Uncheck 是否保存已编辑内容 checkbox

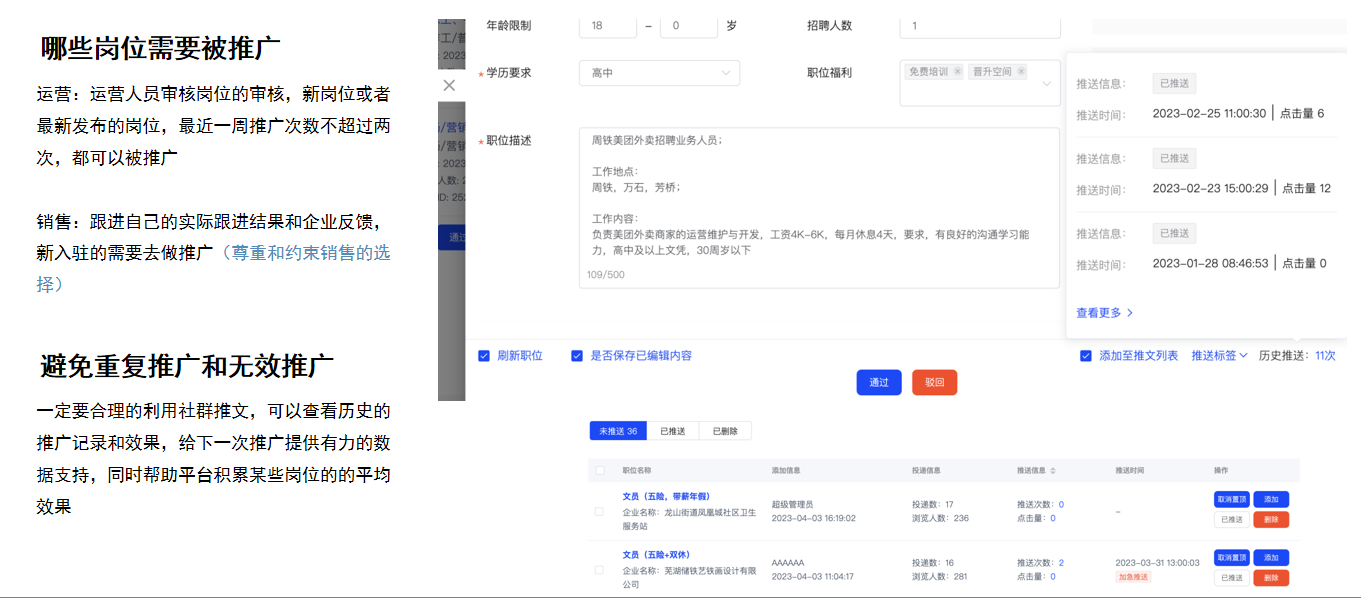tap(577, 355)
